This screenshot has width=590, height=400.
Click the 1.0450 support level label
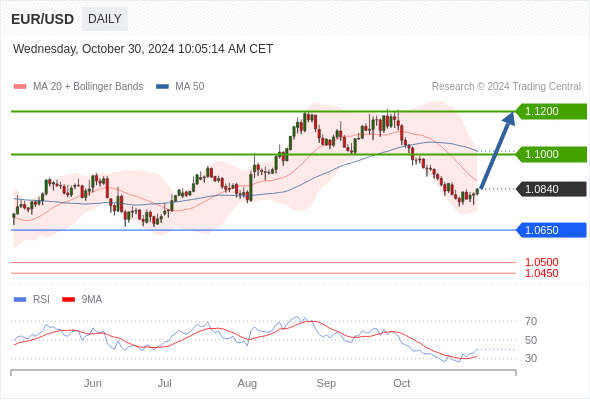[541, 273]
